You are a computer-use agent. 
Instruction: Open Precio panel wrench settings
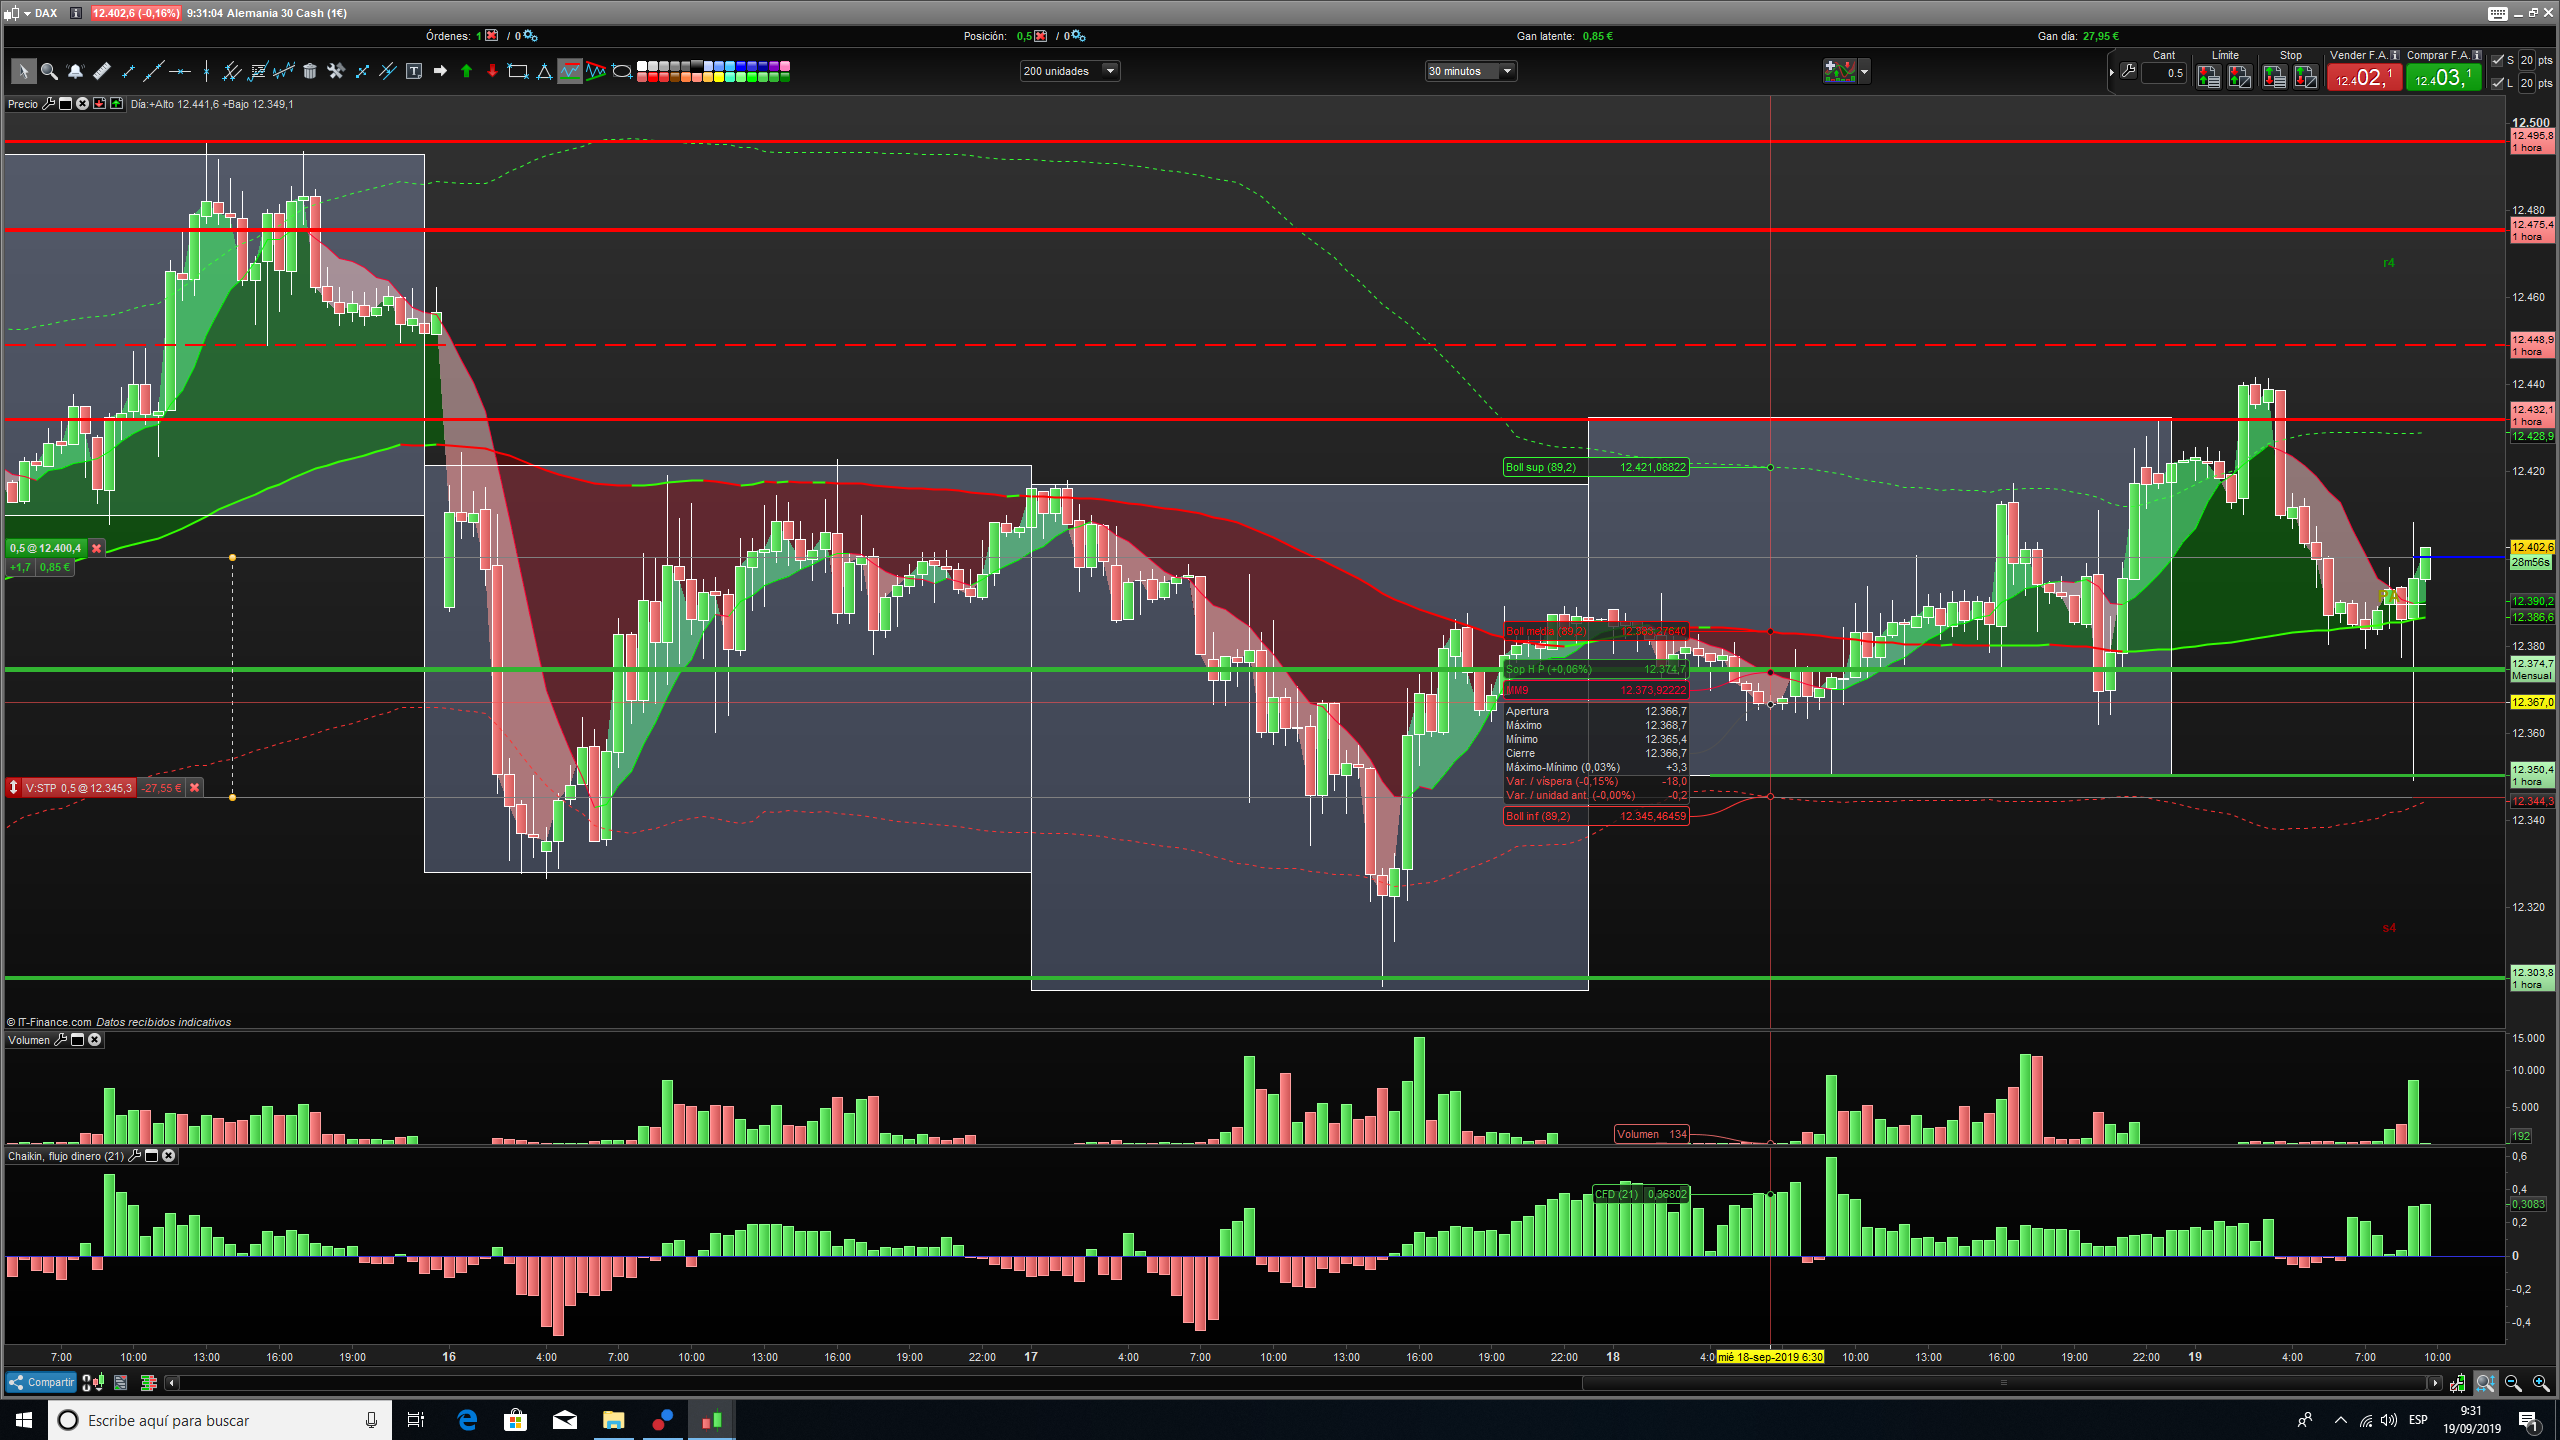point(48,104)
